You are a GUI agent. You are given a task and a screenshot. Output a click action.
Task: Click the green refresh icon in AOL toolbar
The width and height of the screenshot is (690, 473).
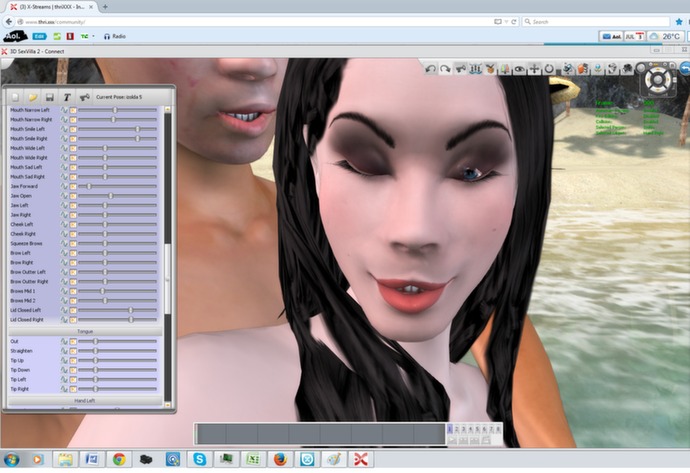click(x=57, y=37)
